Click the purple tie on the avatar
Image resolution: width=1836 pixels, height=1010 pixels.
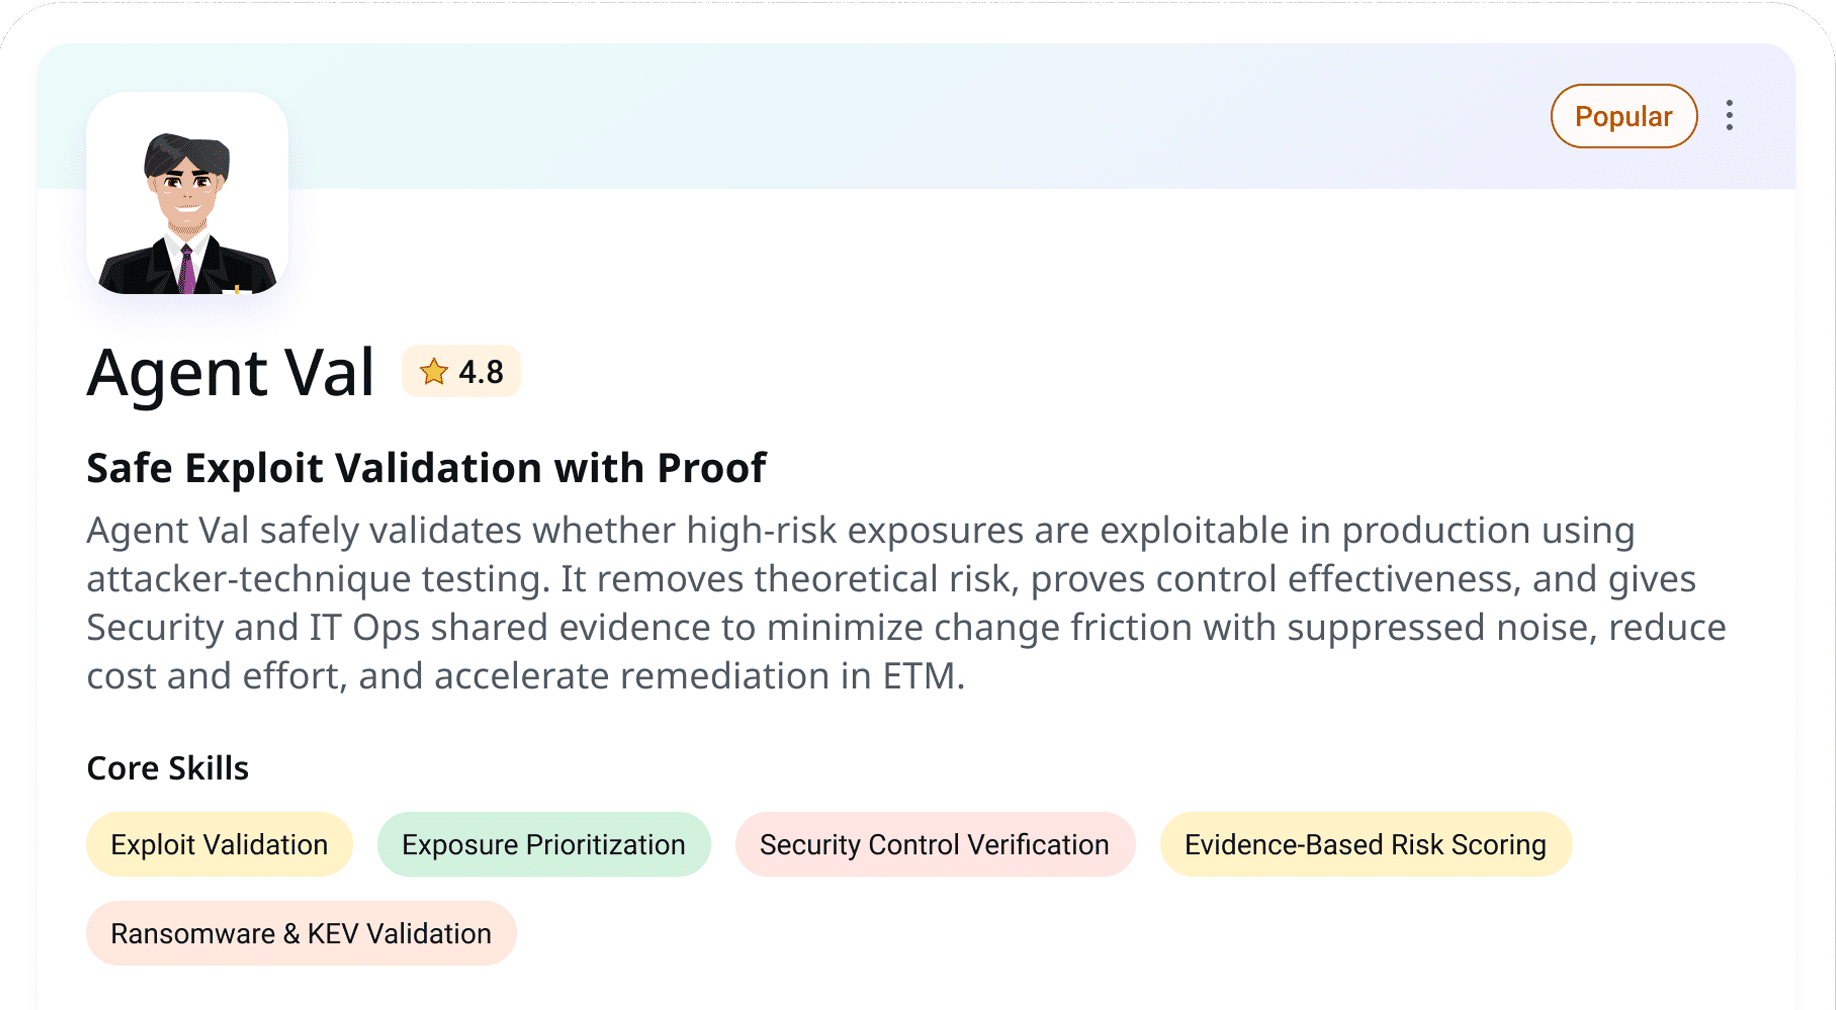pyautogui.click(x=187, y=270)
